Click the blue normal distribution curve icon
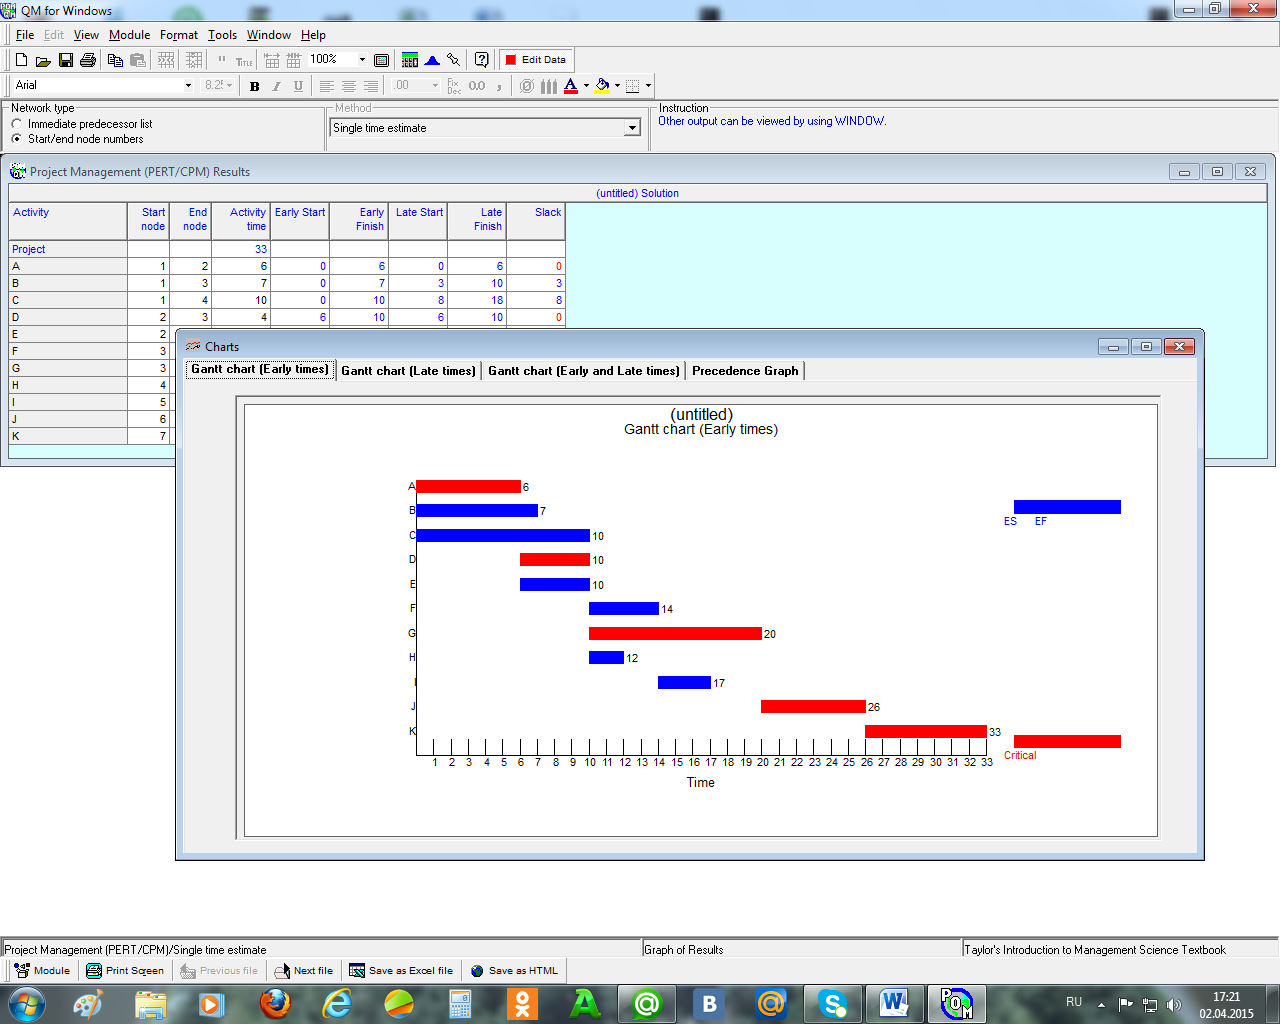Image resolution: width=1280 pixels, height=1024 pixels. pos(432,60)
